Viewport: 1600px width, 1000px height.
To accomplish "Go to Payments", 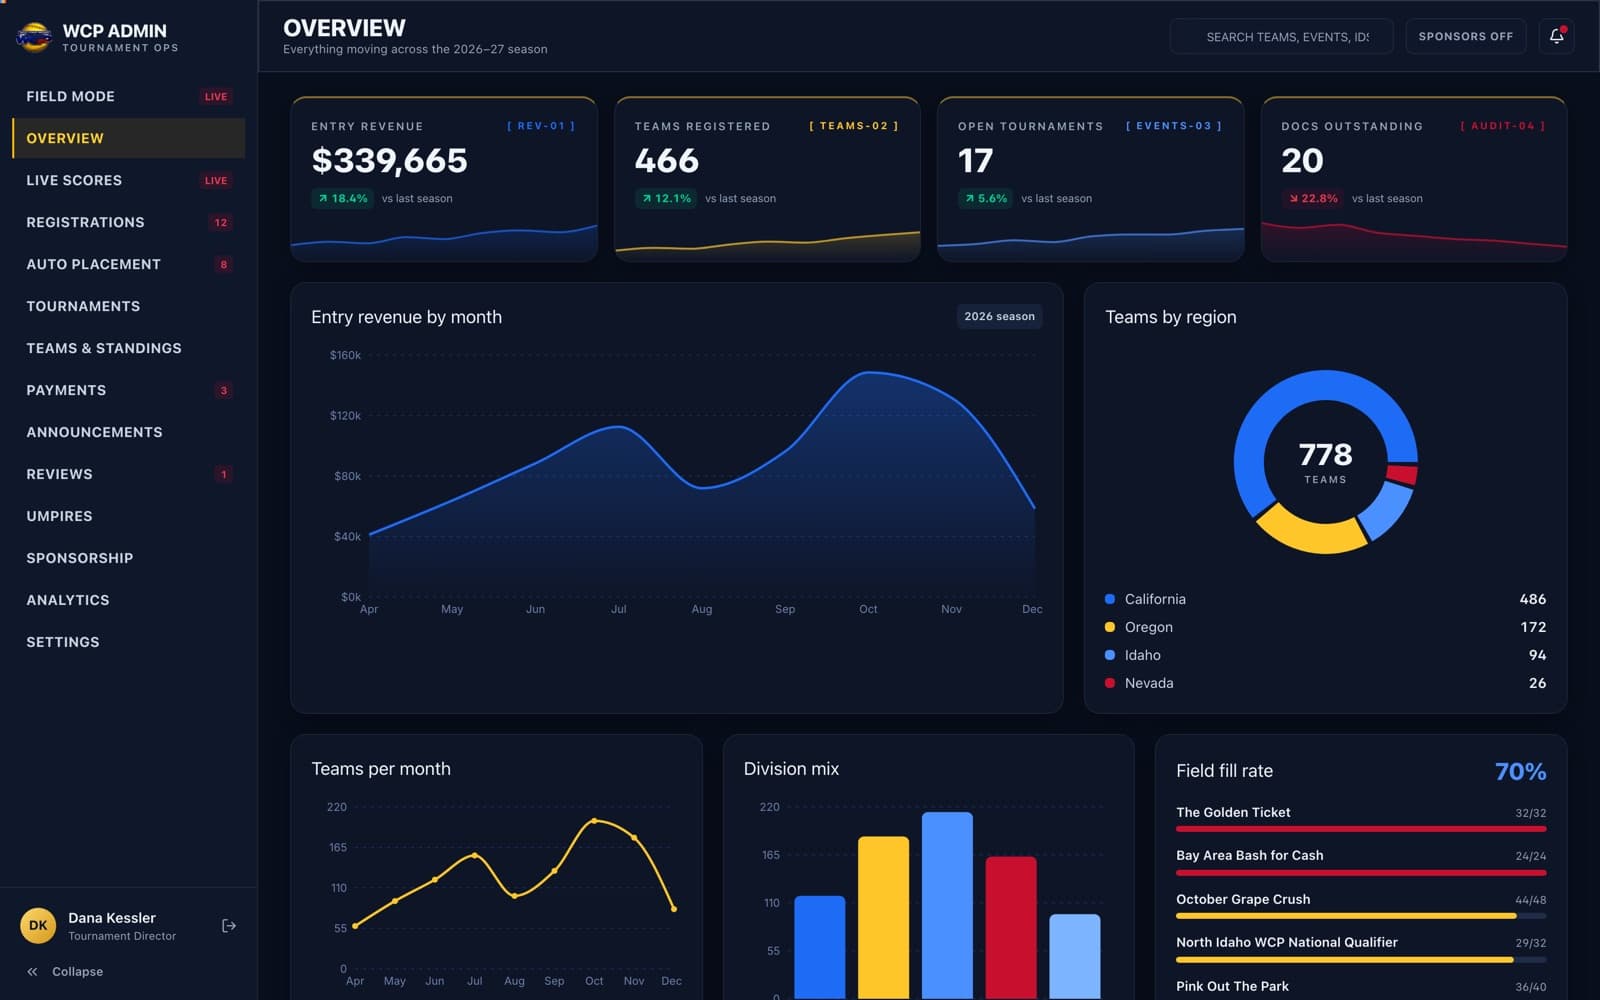I will point(128,390).
